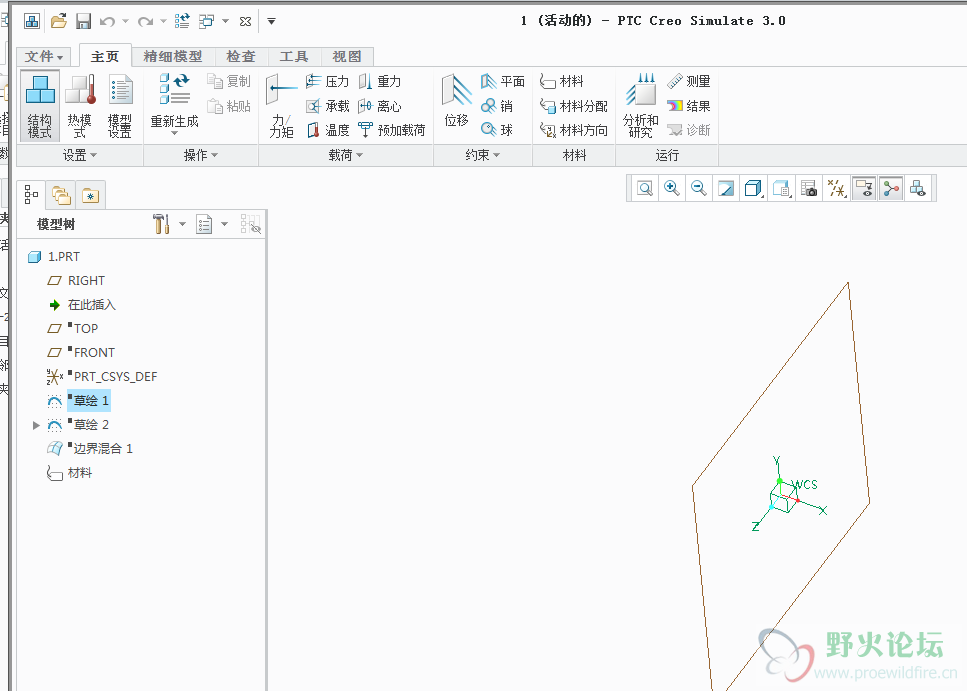Expand 约束 group dropdown
967x691 pixels.
(x=483, y=155)
